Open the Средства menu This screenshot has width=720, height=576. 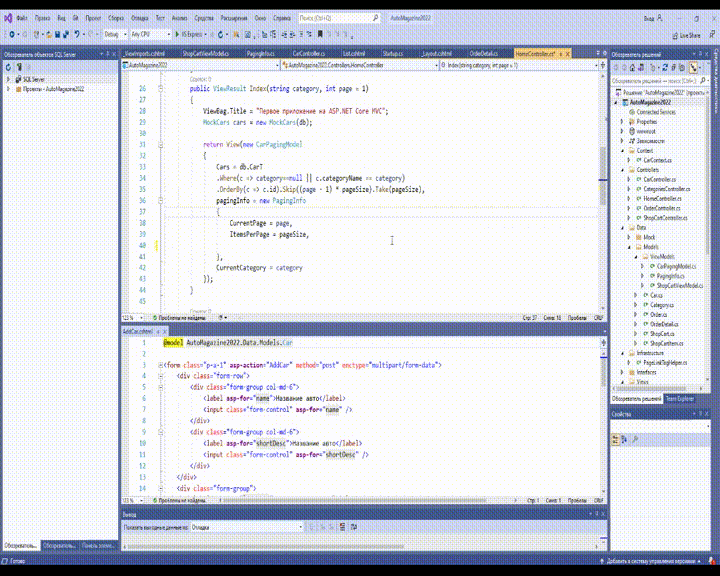coord(204,18)
